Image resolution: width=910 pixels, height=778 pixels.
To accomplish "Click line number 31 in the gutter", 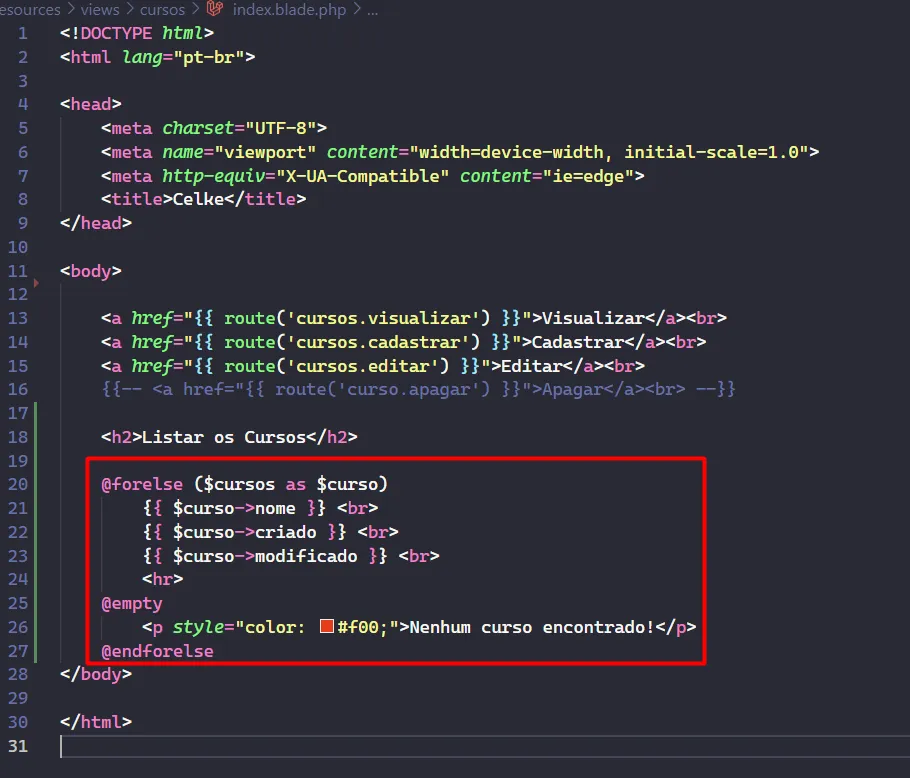I will [x=17, y=746].
